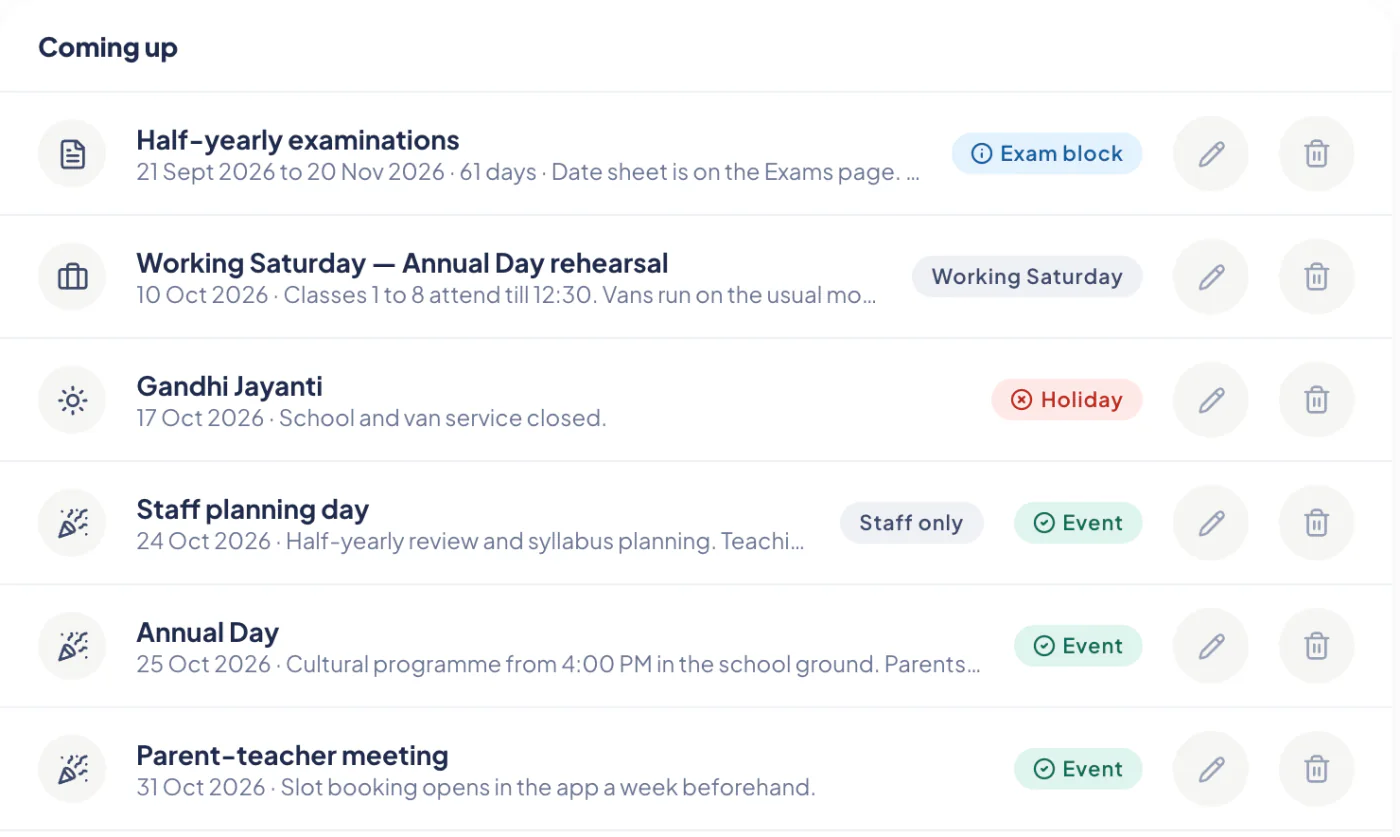Click the Event badge for Parent-teacher meeting
Image resolution: width=1400 pixels, height=837 pixels.
click(x=1078, y=769)
